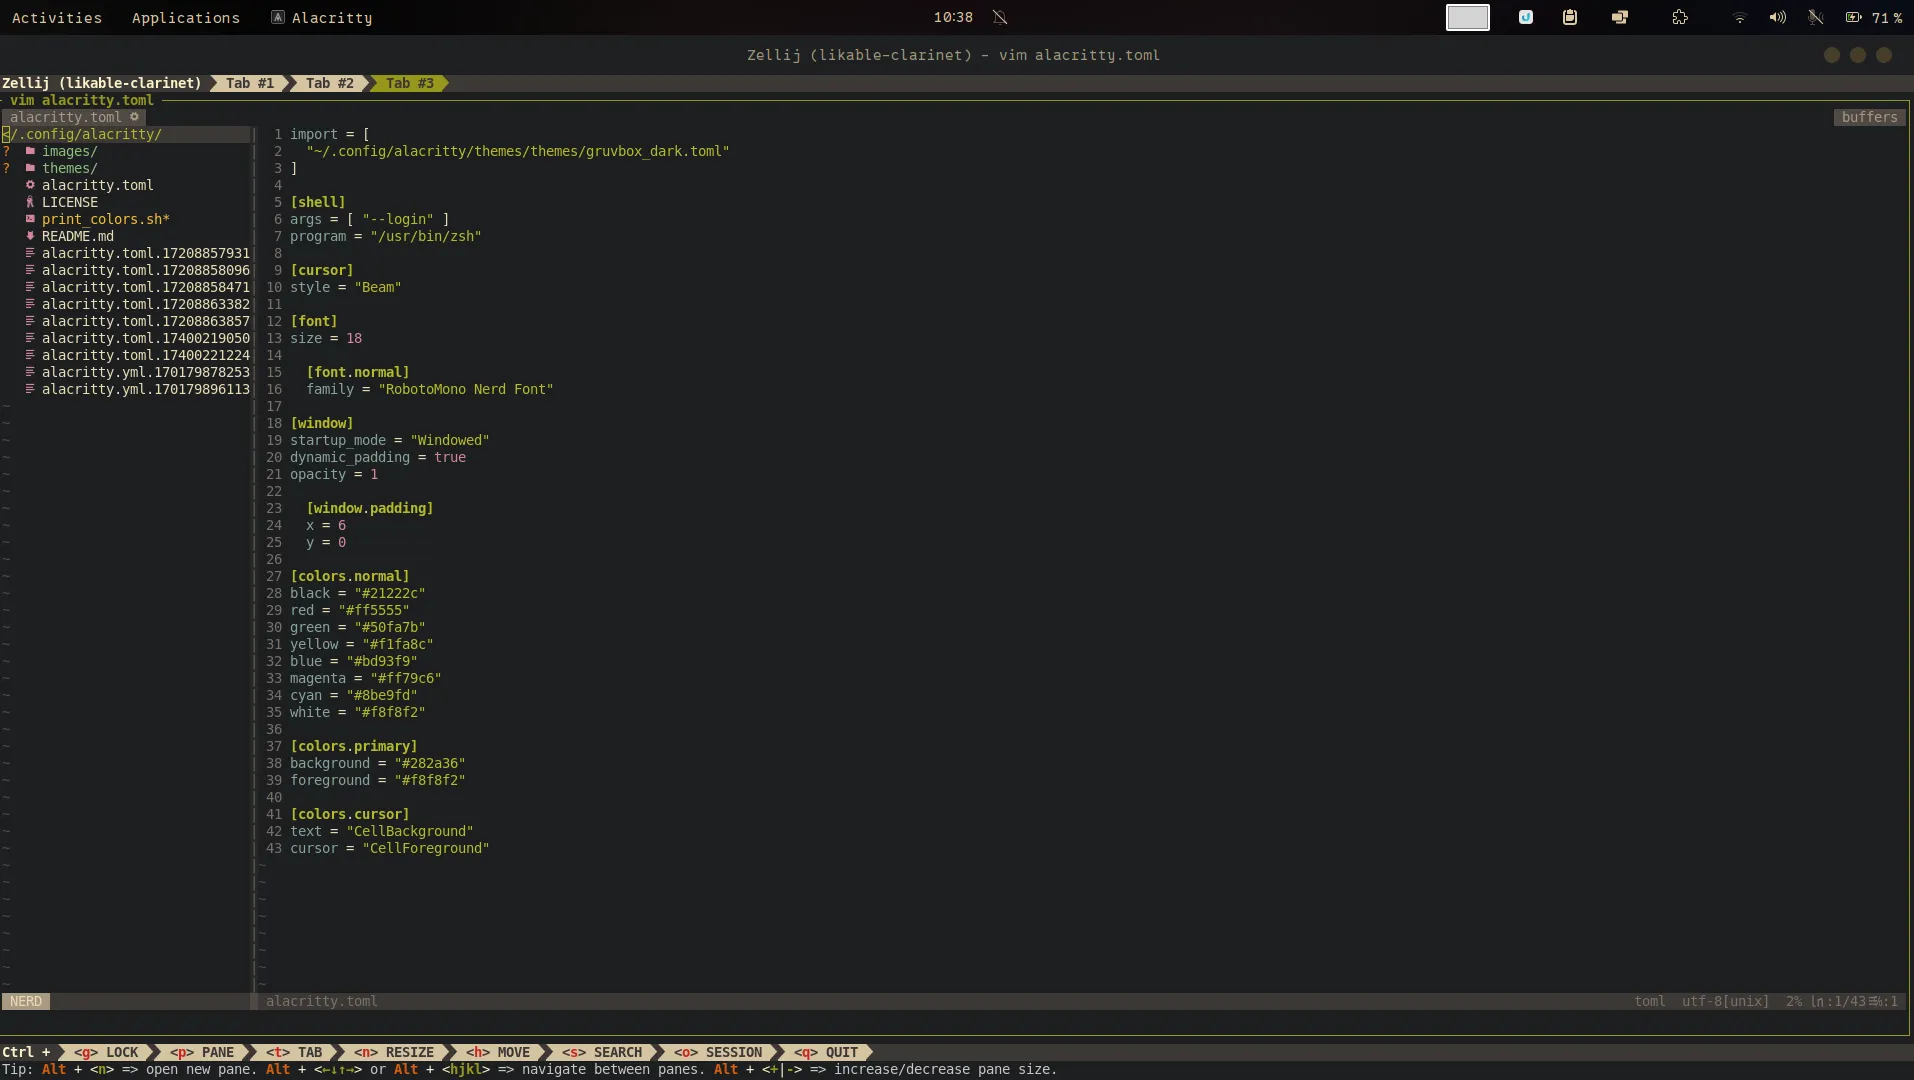Click the dynamic_padding true value
The image size is (1914, 1080).
[450, 457]
